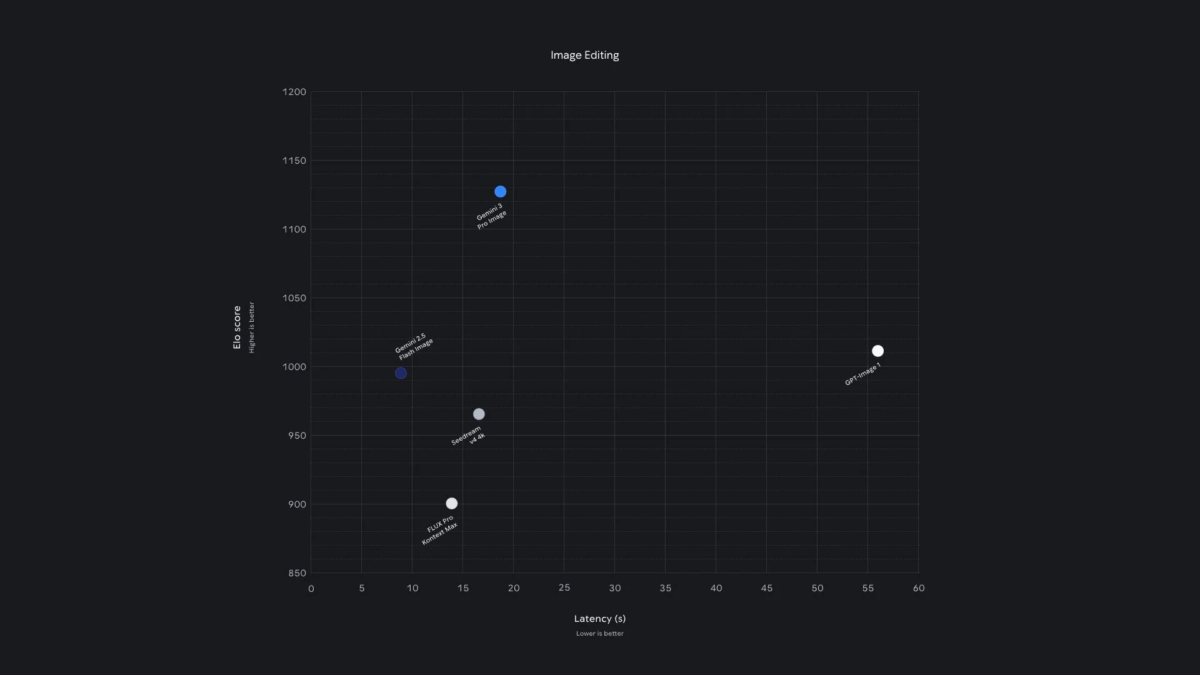1200x675 pixels.
Task: Select the Seedream v4 4k gray data point
Action: click(x=479, y=414)
